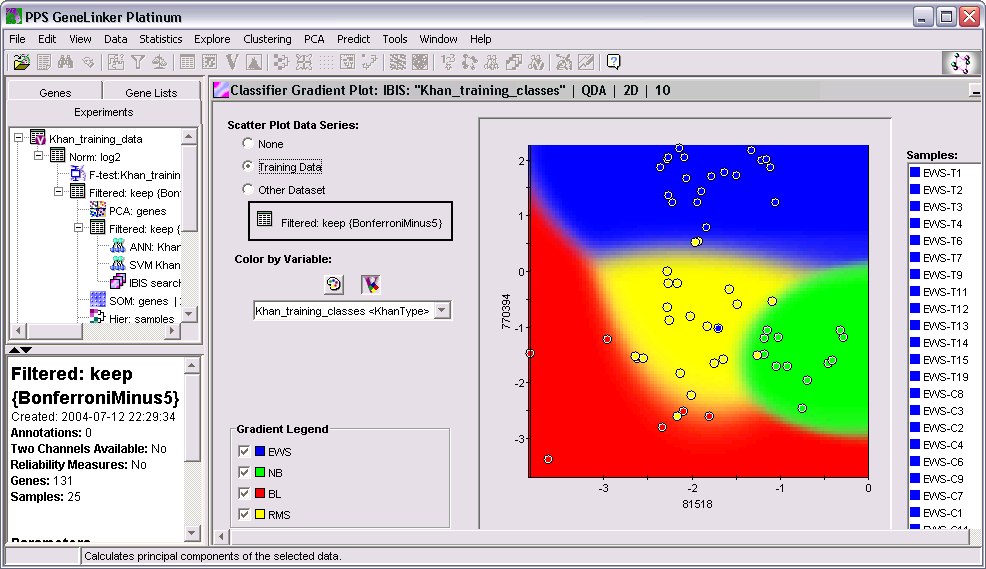The image size is (986, 569).
Task: Click the stacked windows toolbar icon
Action: (514, 62)
